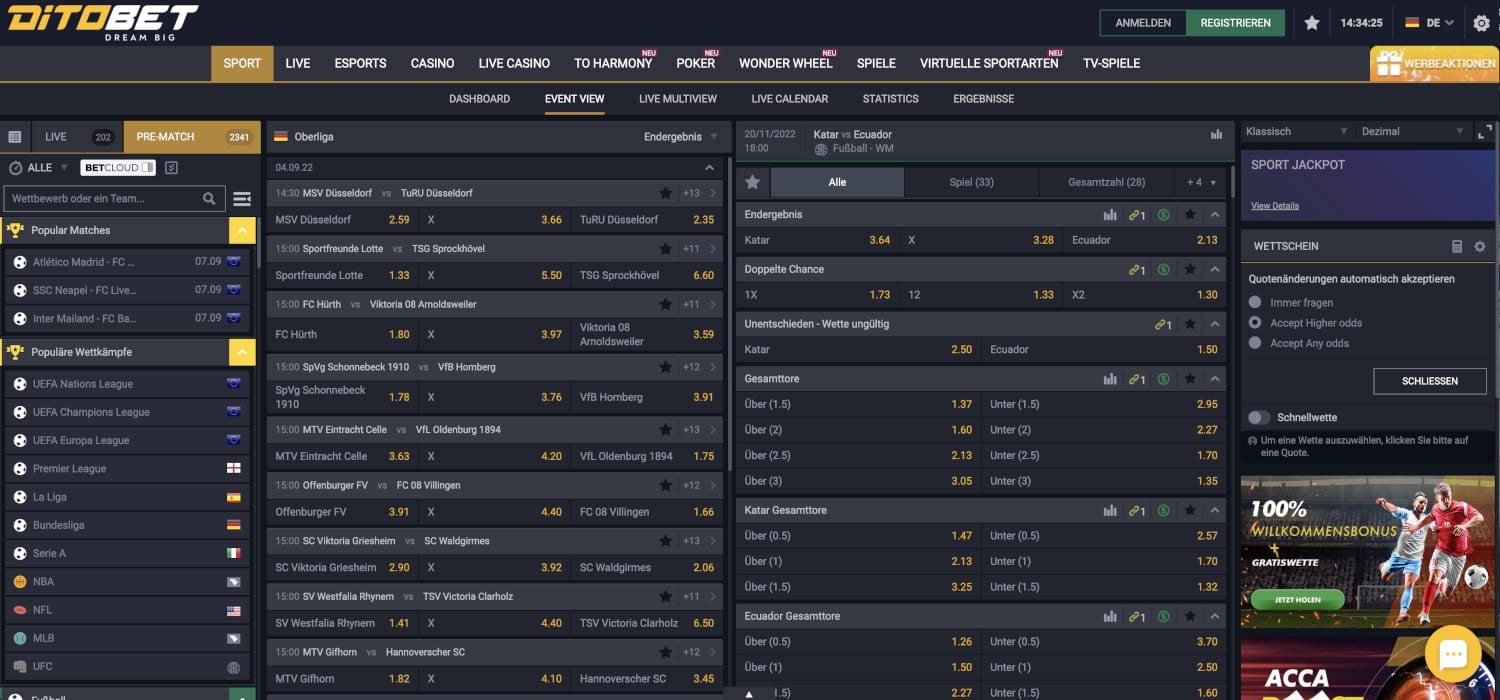Select Accept Any odds radio option
Image resolution: width=1500 pixels, height=700 pixels.
[1255, 343]
